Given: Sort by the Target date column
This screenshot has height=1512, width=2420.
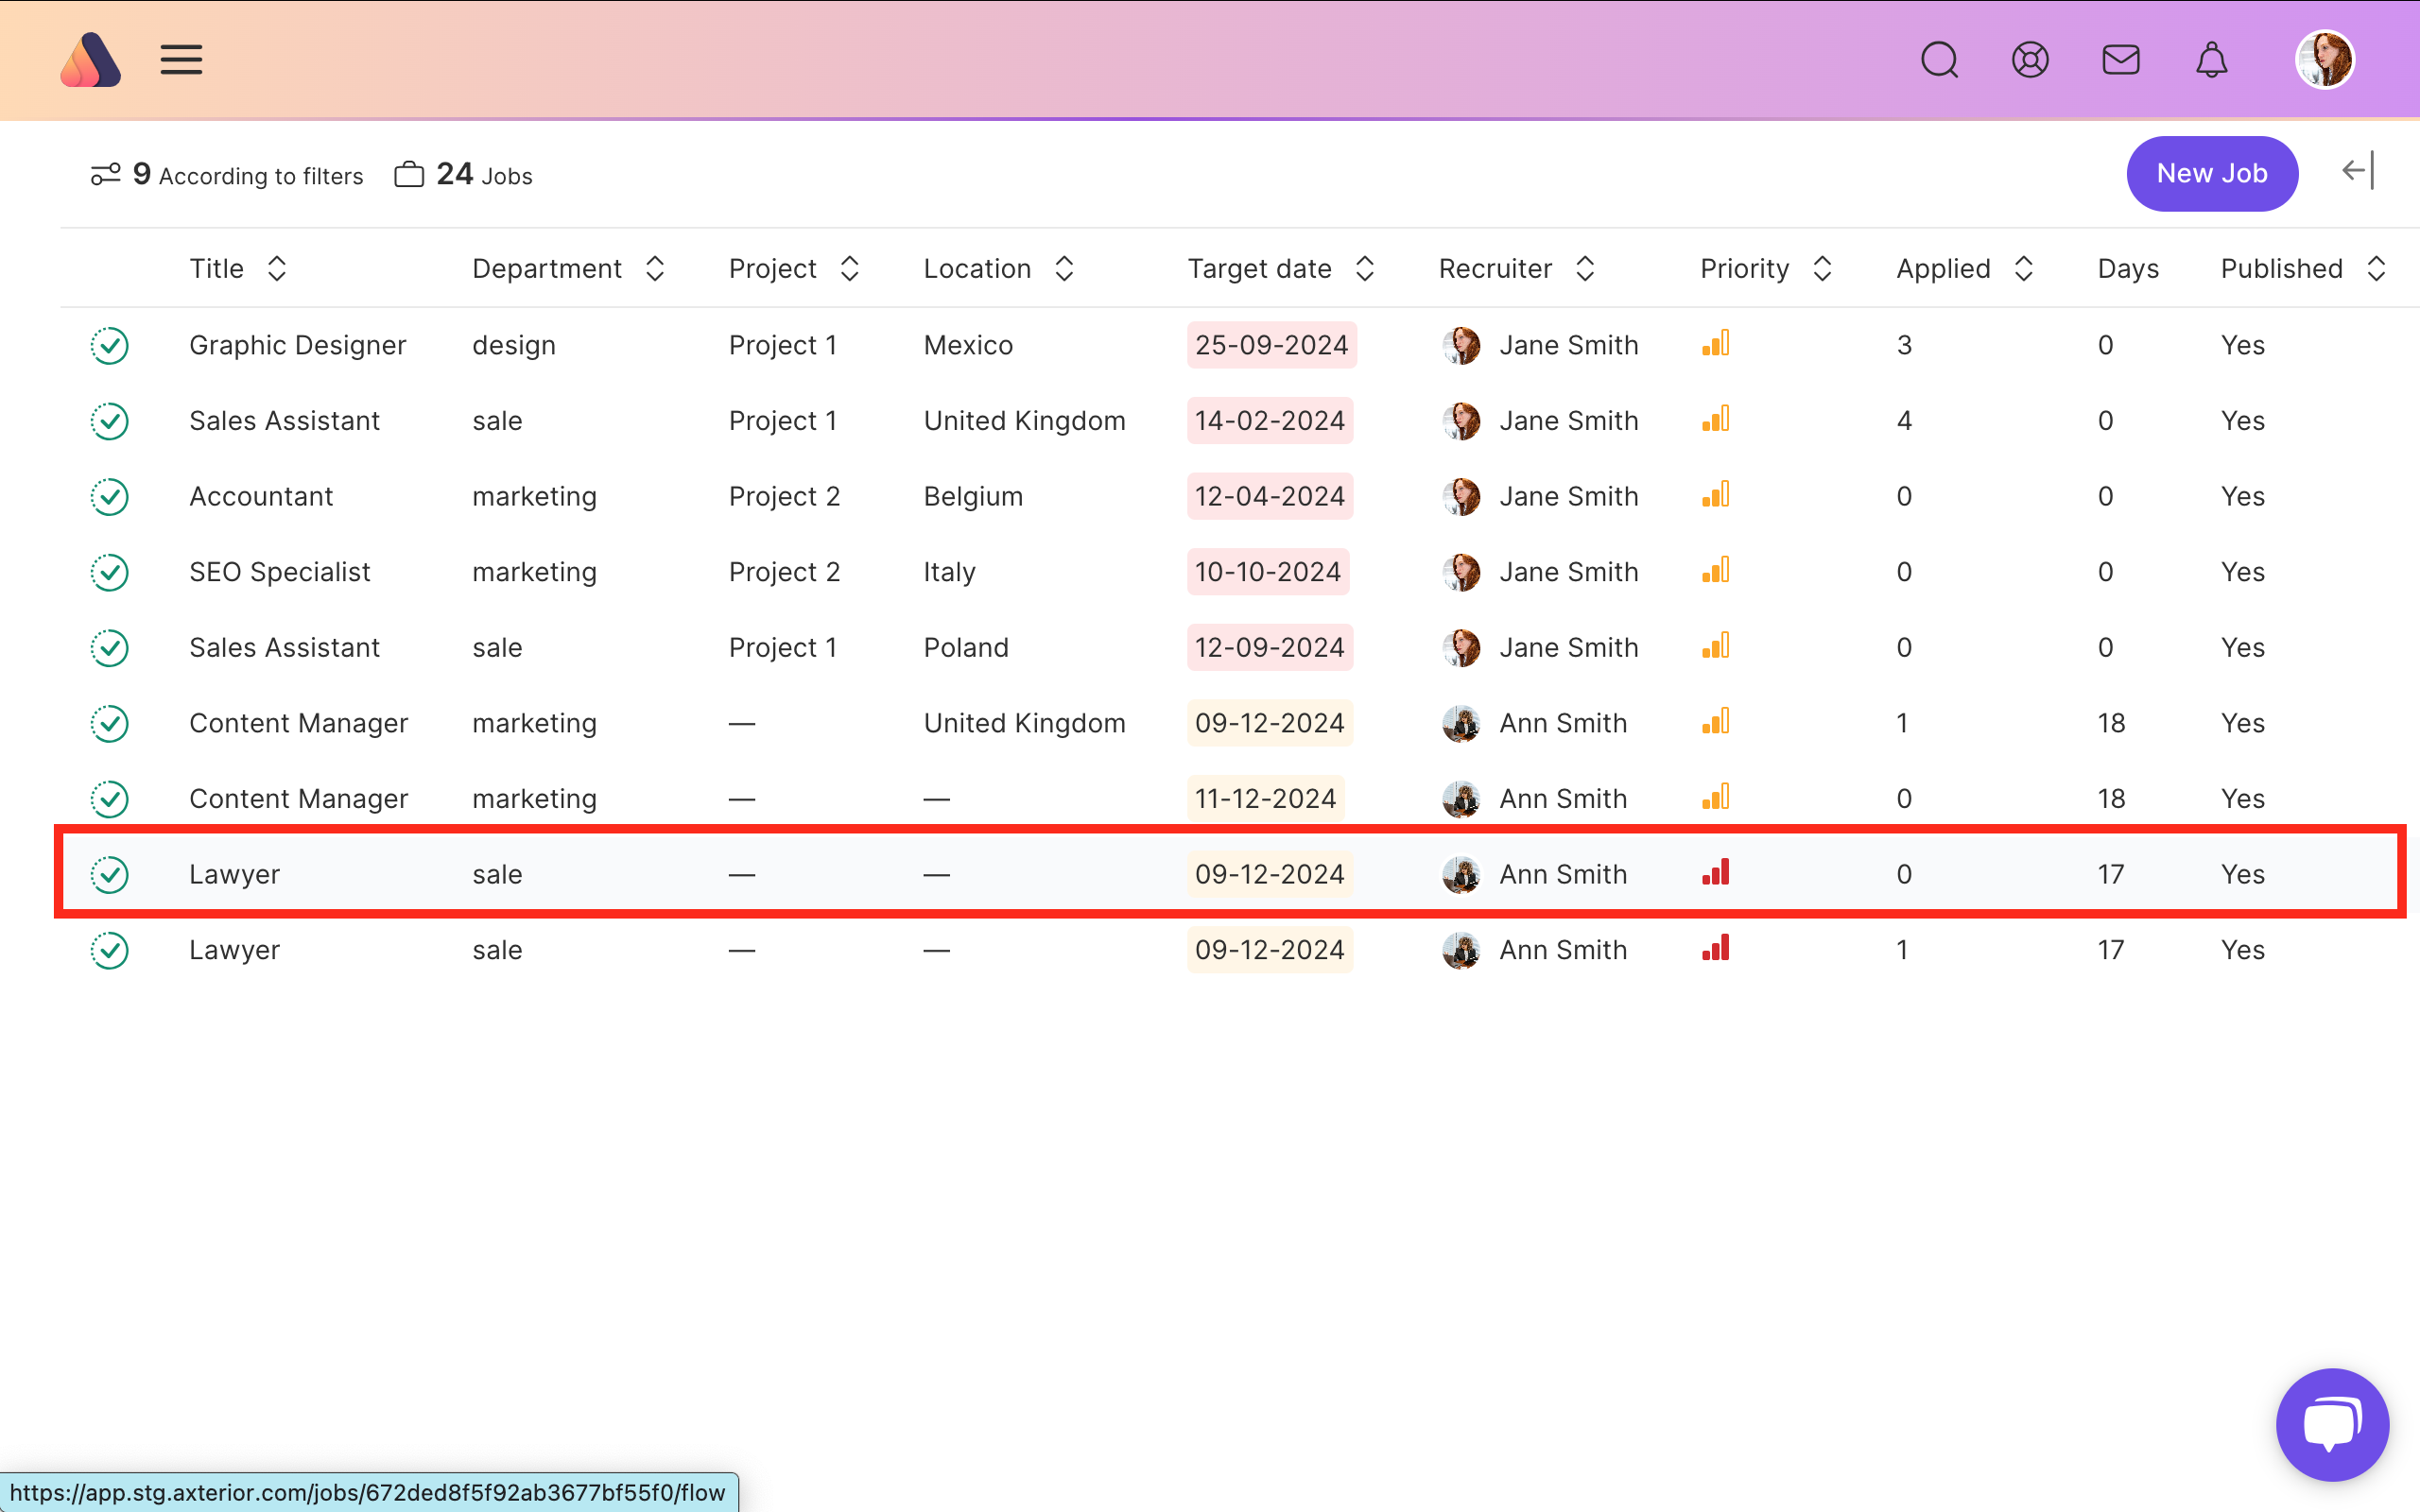Looking at the screenshot, I should click(1365, 268).
